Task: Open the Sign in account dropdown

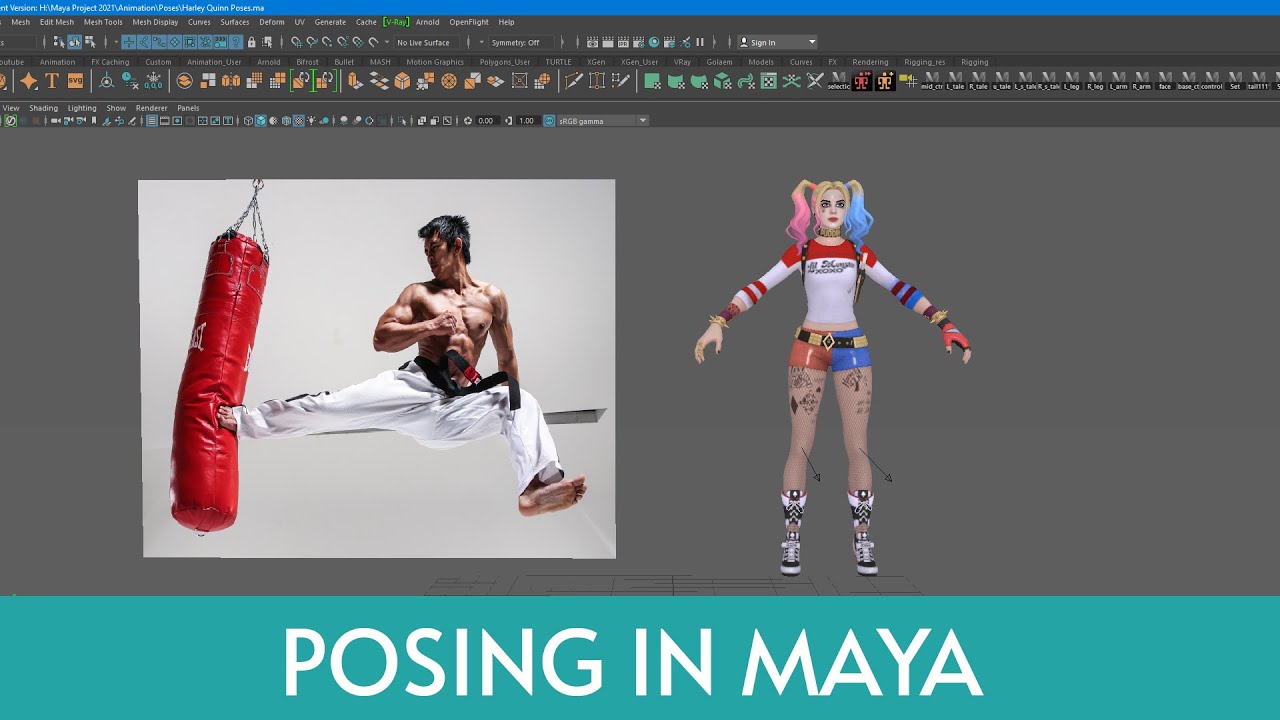Action: click(x=777, y=42)
